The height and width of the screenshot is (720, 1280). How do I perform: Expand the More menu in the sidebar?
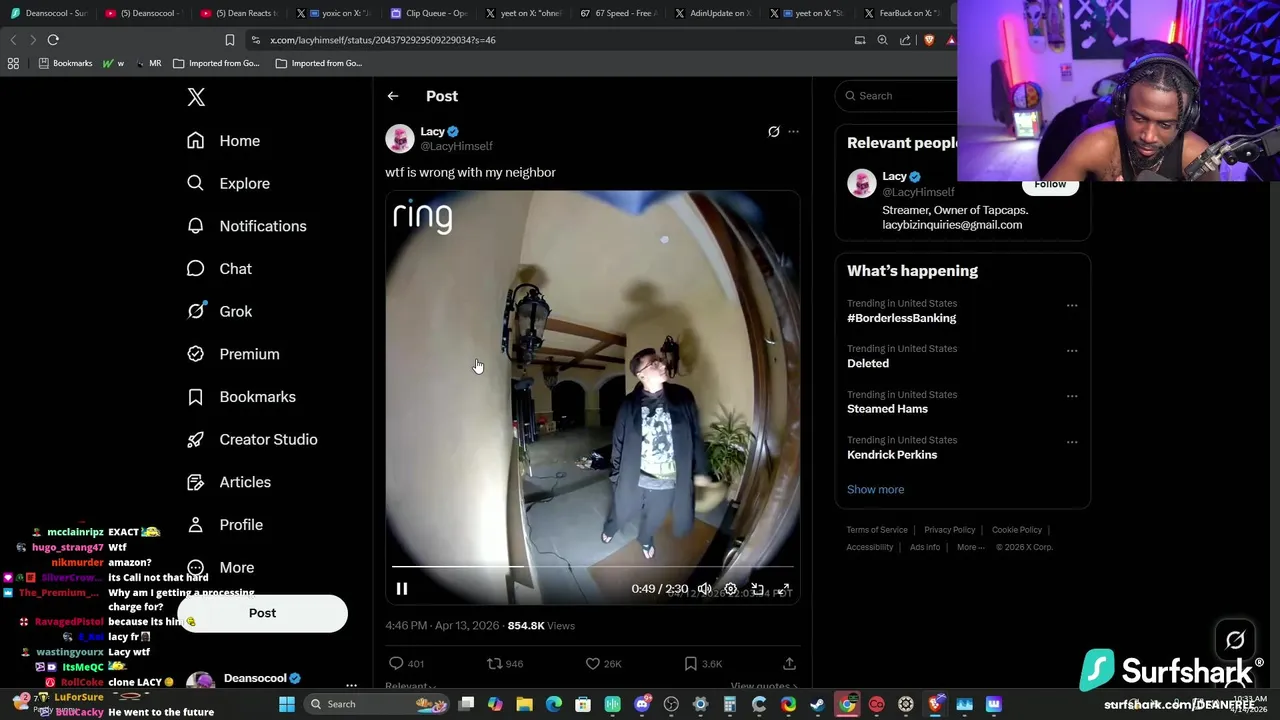click(x=220, y=567)
